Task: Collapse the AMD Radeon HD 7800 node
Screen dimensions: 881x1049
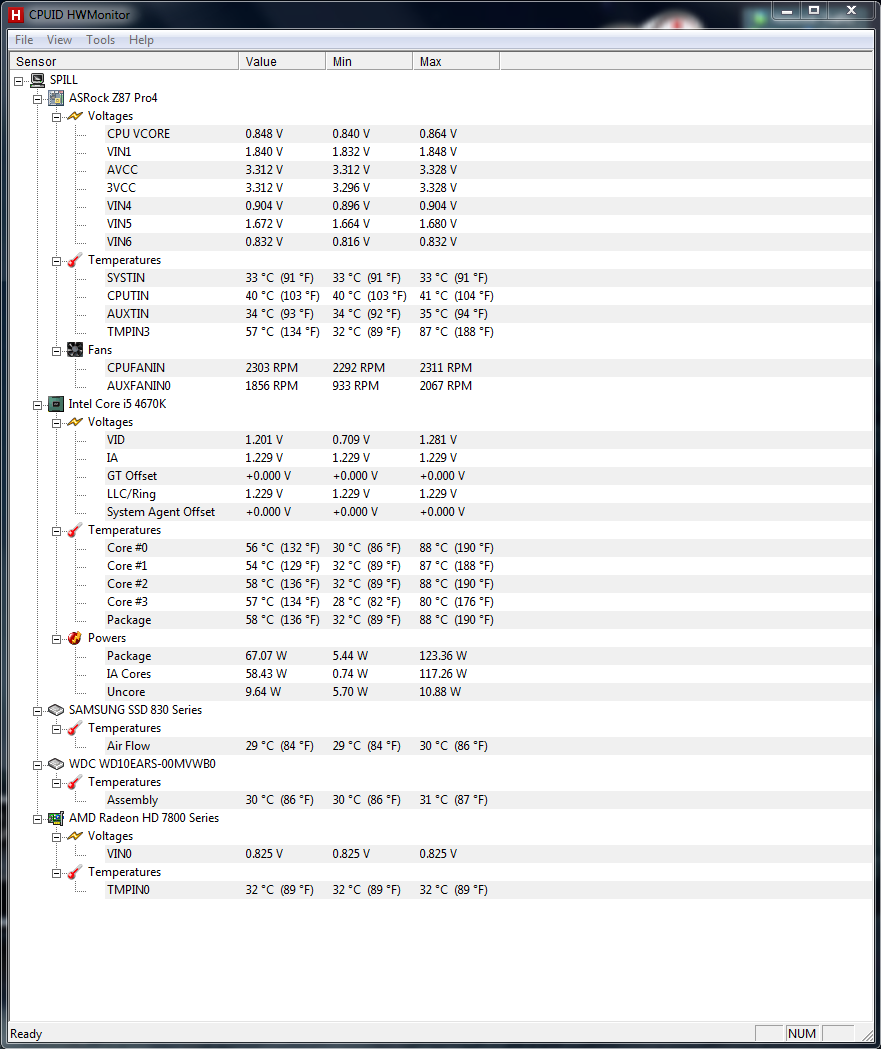Action: pyautogui.click(x=37, y=819)
